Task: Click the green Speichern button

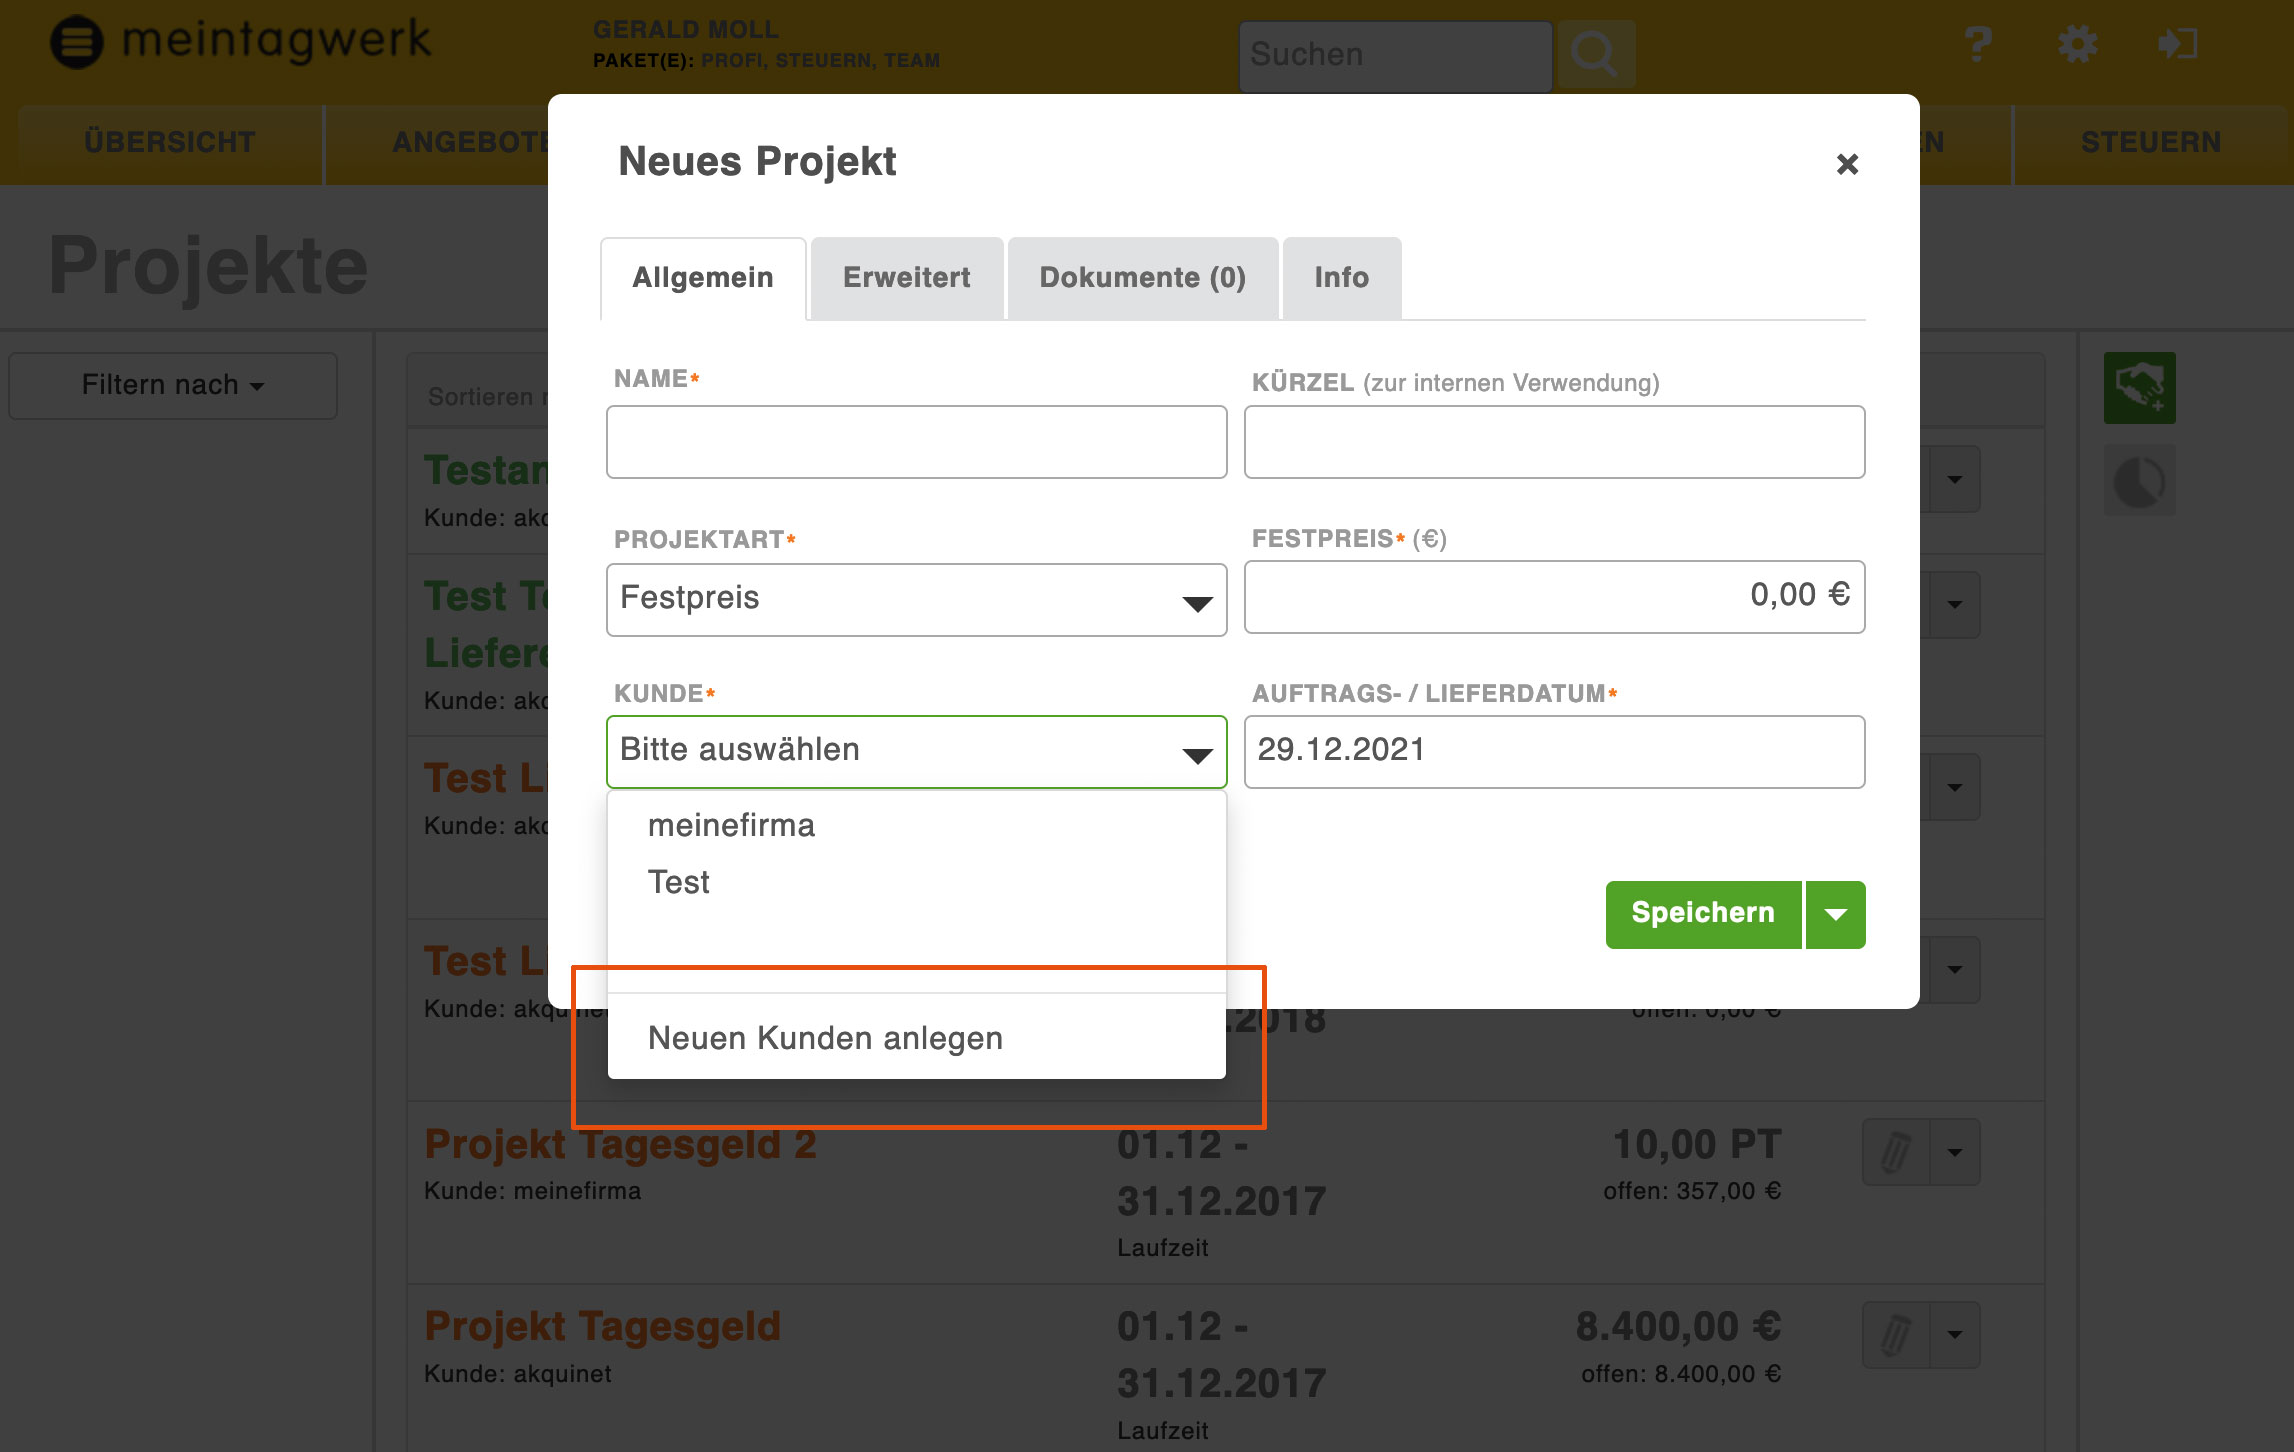Action: [1703, 914]
